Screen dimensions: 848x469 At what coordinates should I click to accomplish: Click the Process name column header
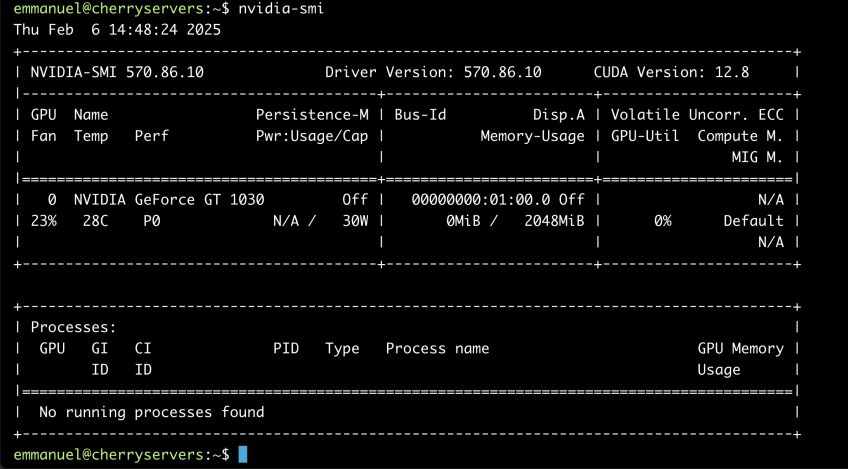437,348
